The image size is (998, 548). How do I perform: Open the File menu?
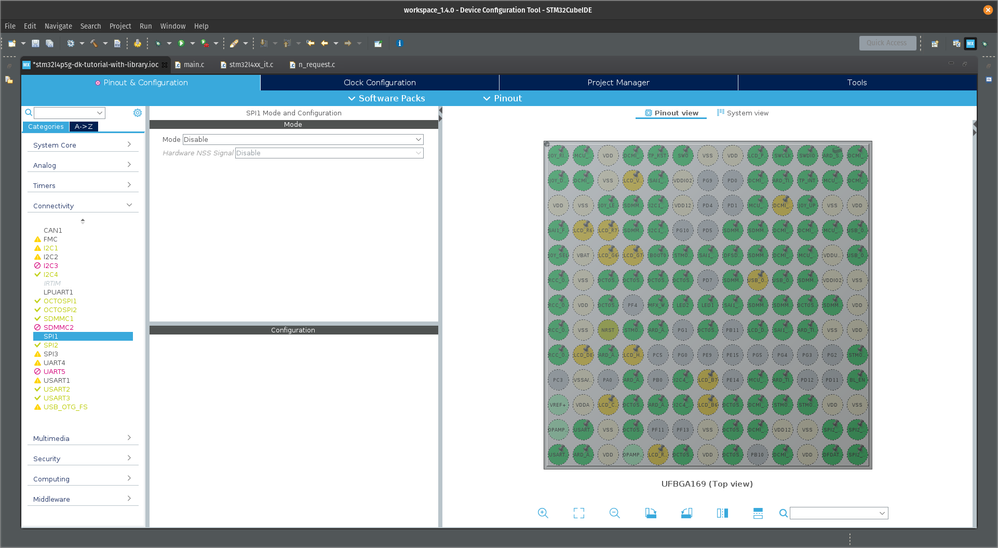[10, 26]
